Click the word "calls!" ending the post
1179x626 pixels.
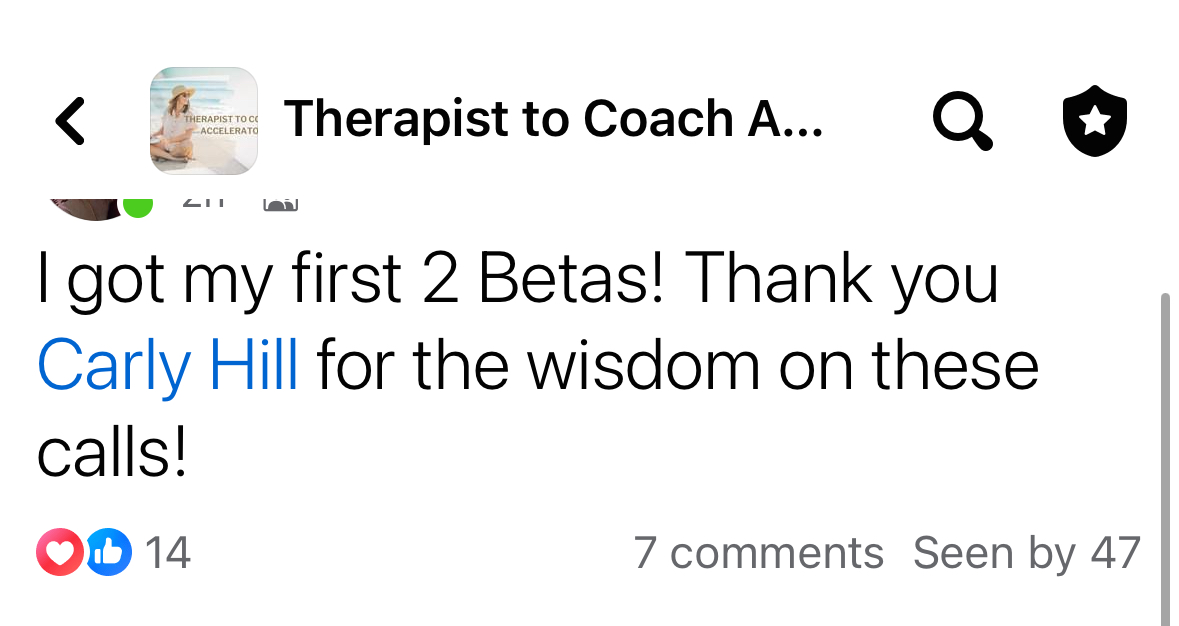tap(112, 452)
